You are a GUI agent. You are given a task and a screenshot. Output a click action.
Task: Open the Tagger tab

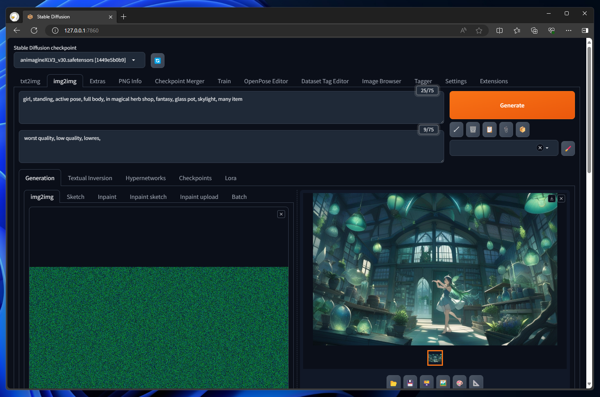[x=423, y=81]
